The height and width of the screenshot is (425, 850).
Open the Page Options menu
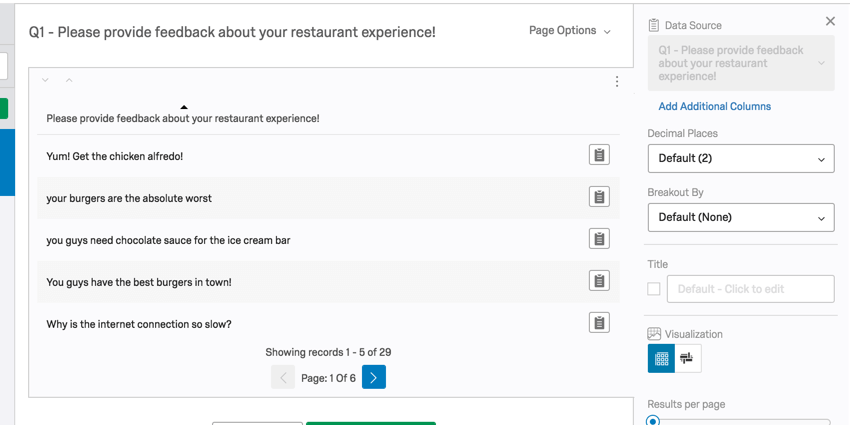point(569,31)
